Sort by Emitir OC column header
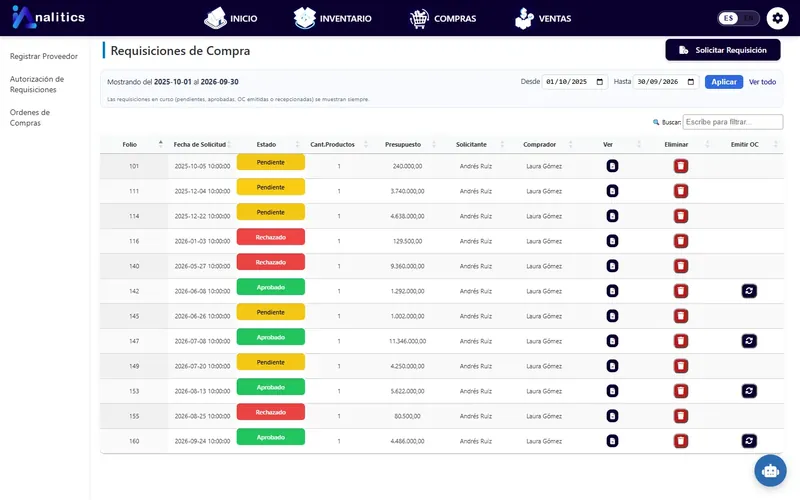The height and width of the screenshot is (500, 800). click(x=749, y=144)
